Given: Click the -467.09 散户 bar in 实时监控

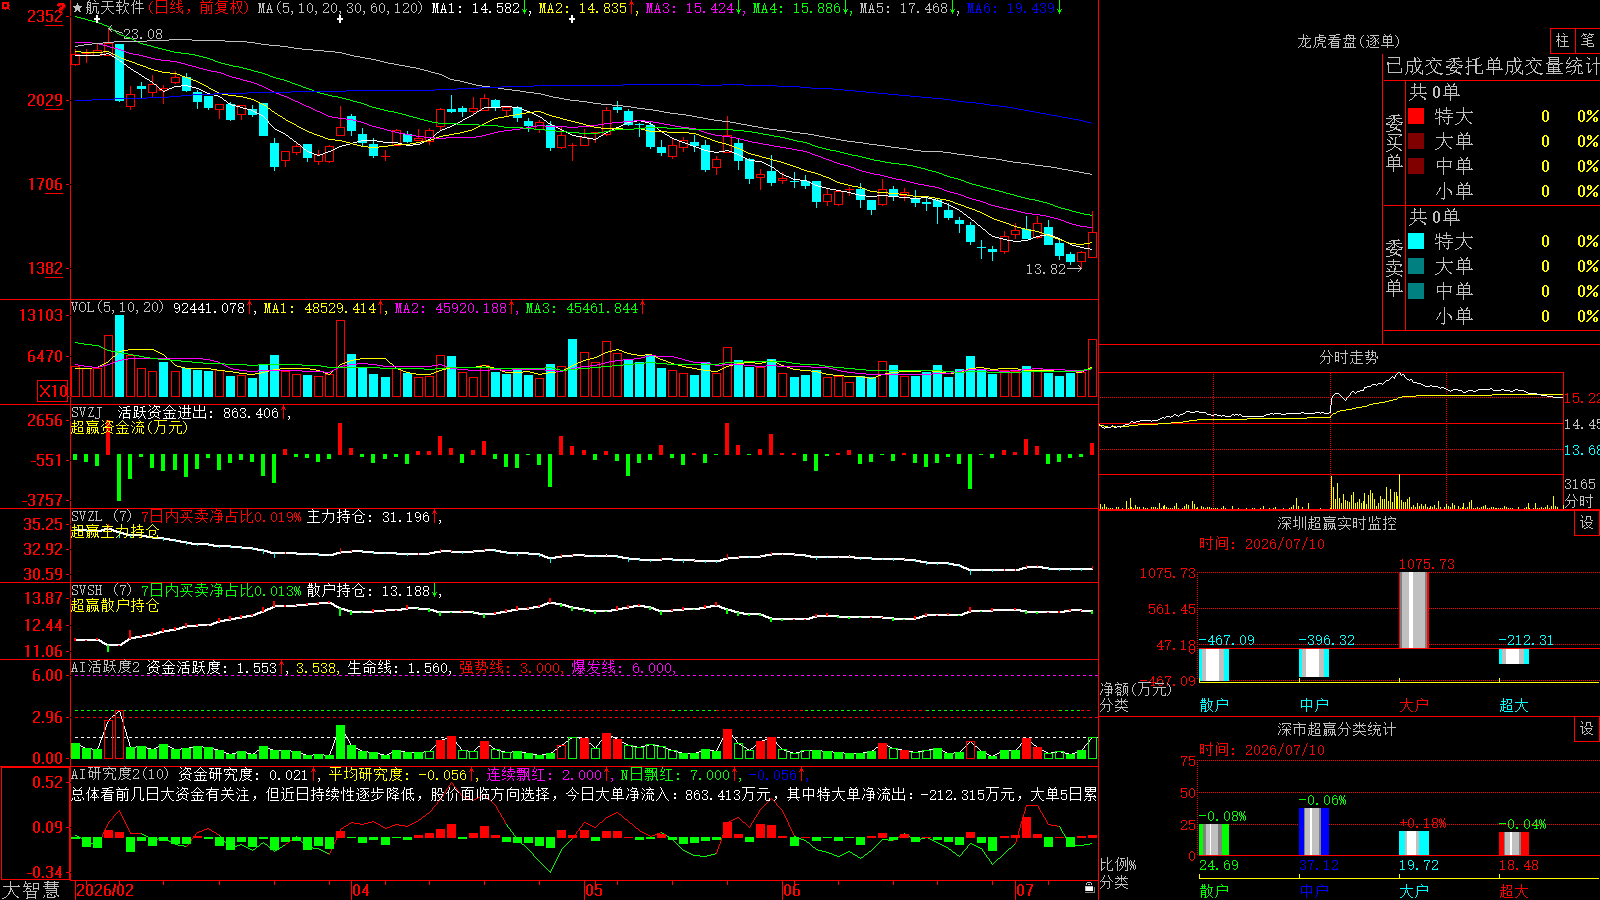Looking at the screenshot, I should [1214, 664].
